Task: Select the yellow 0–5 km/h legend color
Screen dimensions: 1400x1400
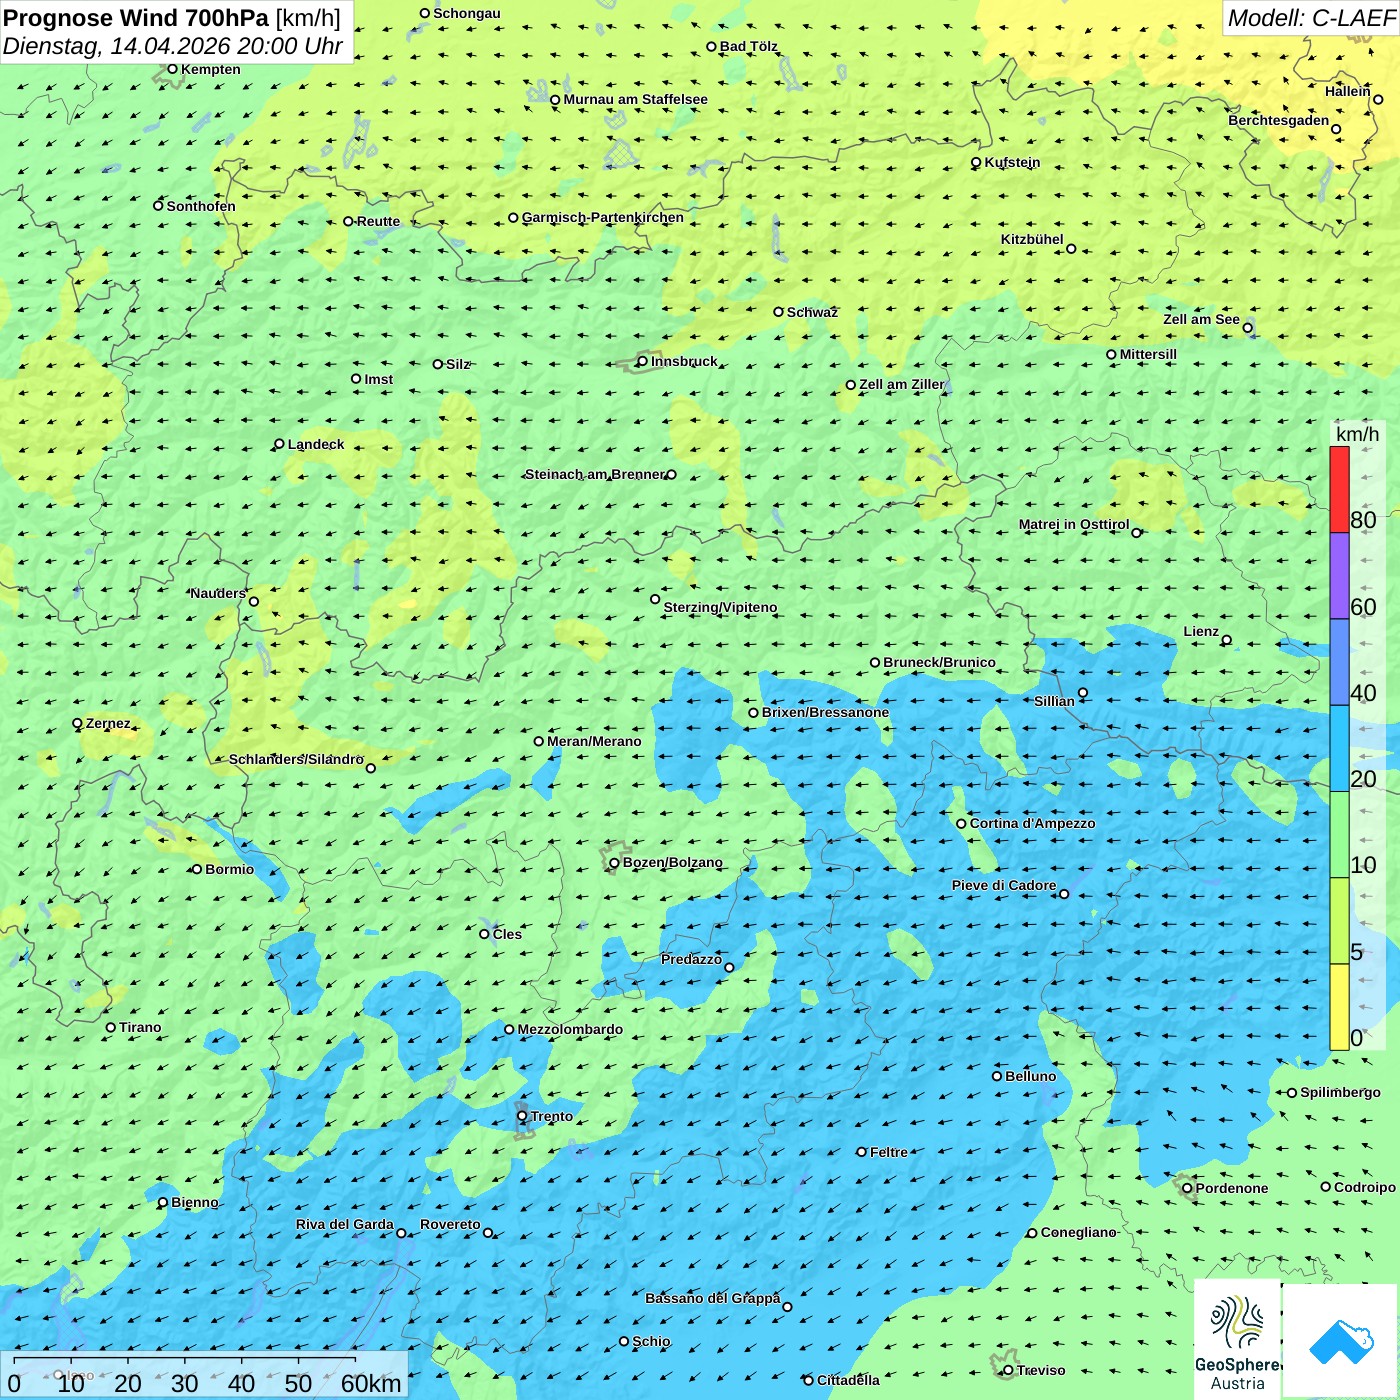Action: pos(1339,1007)
